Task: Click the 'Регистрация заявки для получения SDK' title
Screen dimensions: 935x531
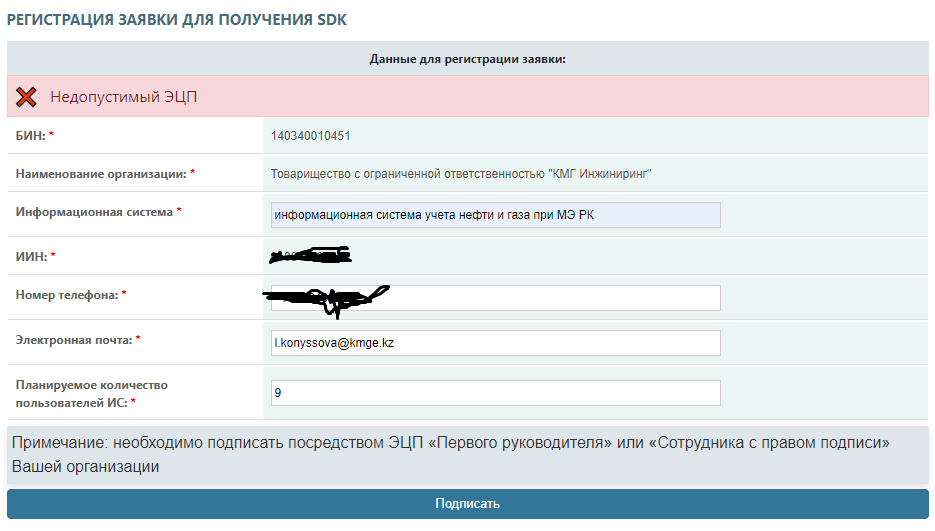Action: [x=178, y=20]
